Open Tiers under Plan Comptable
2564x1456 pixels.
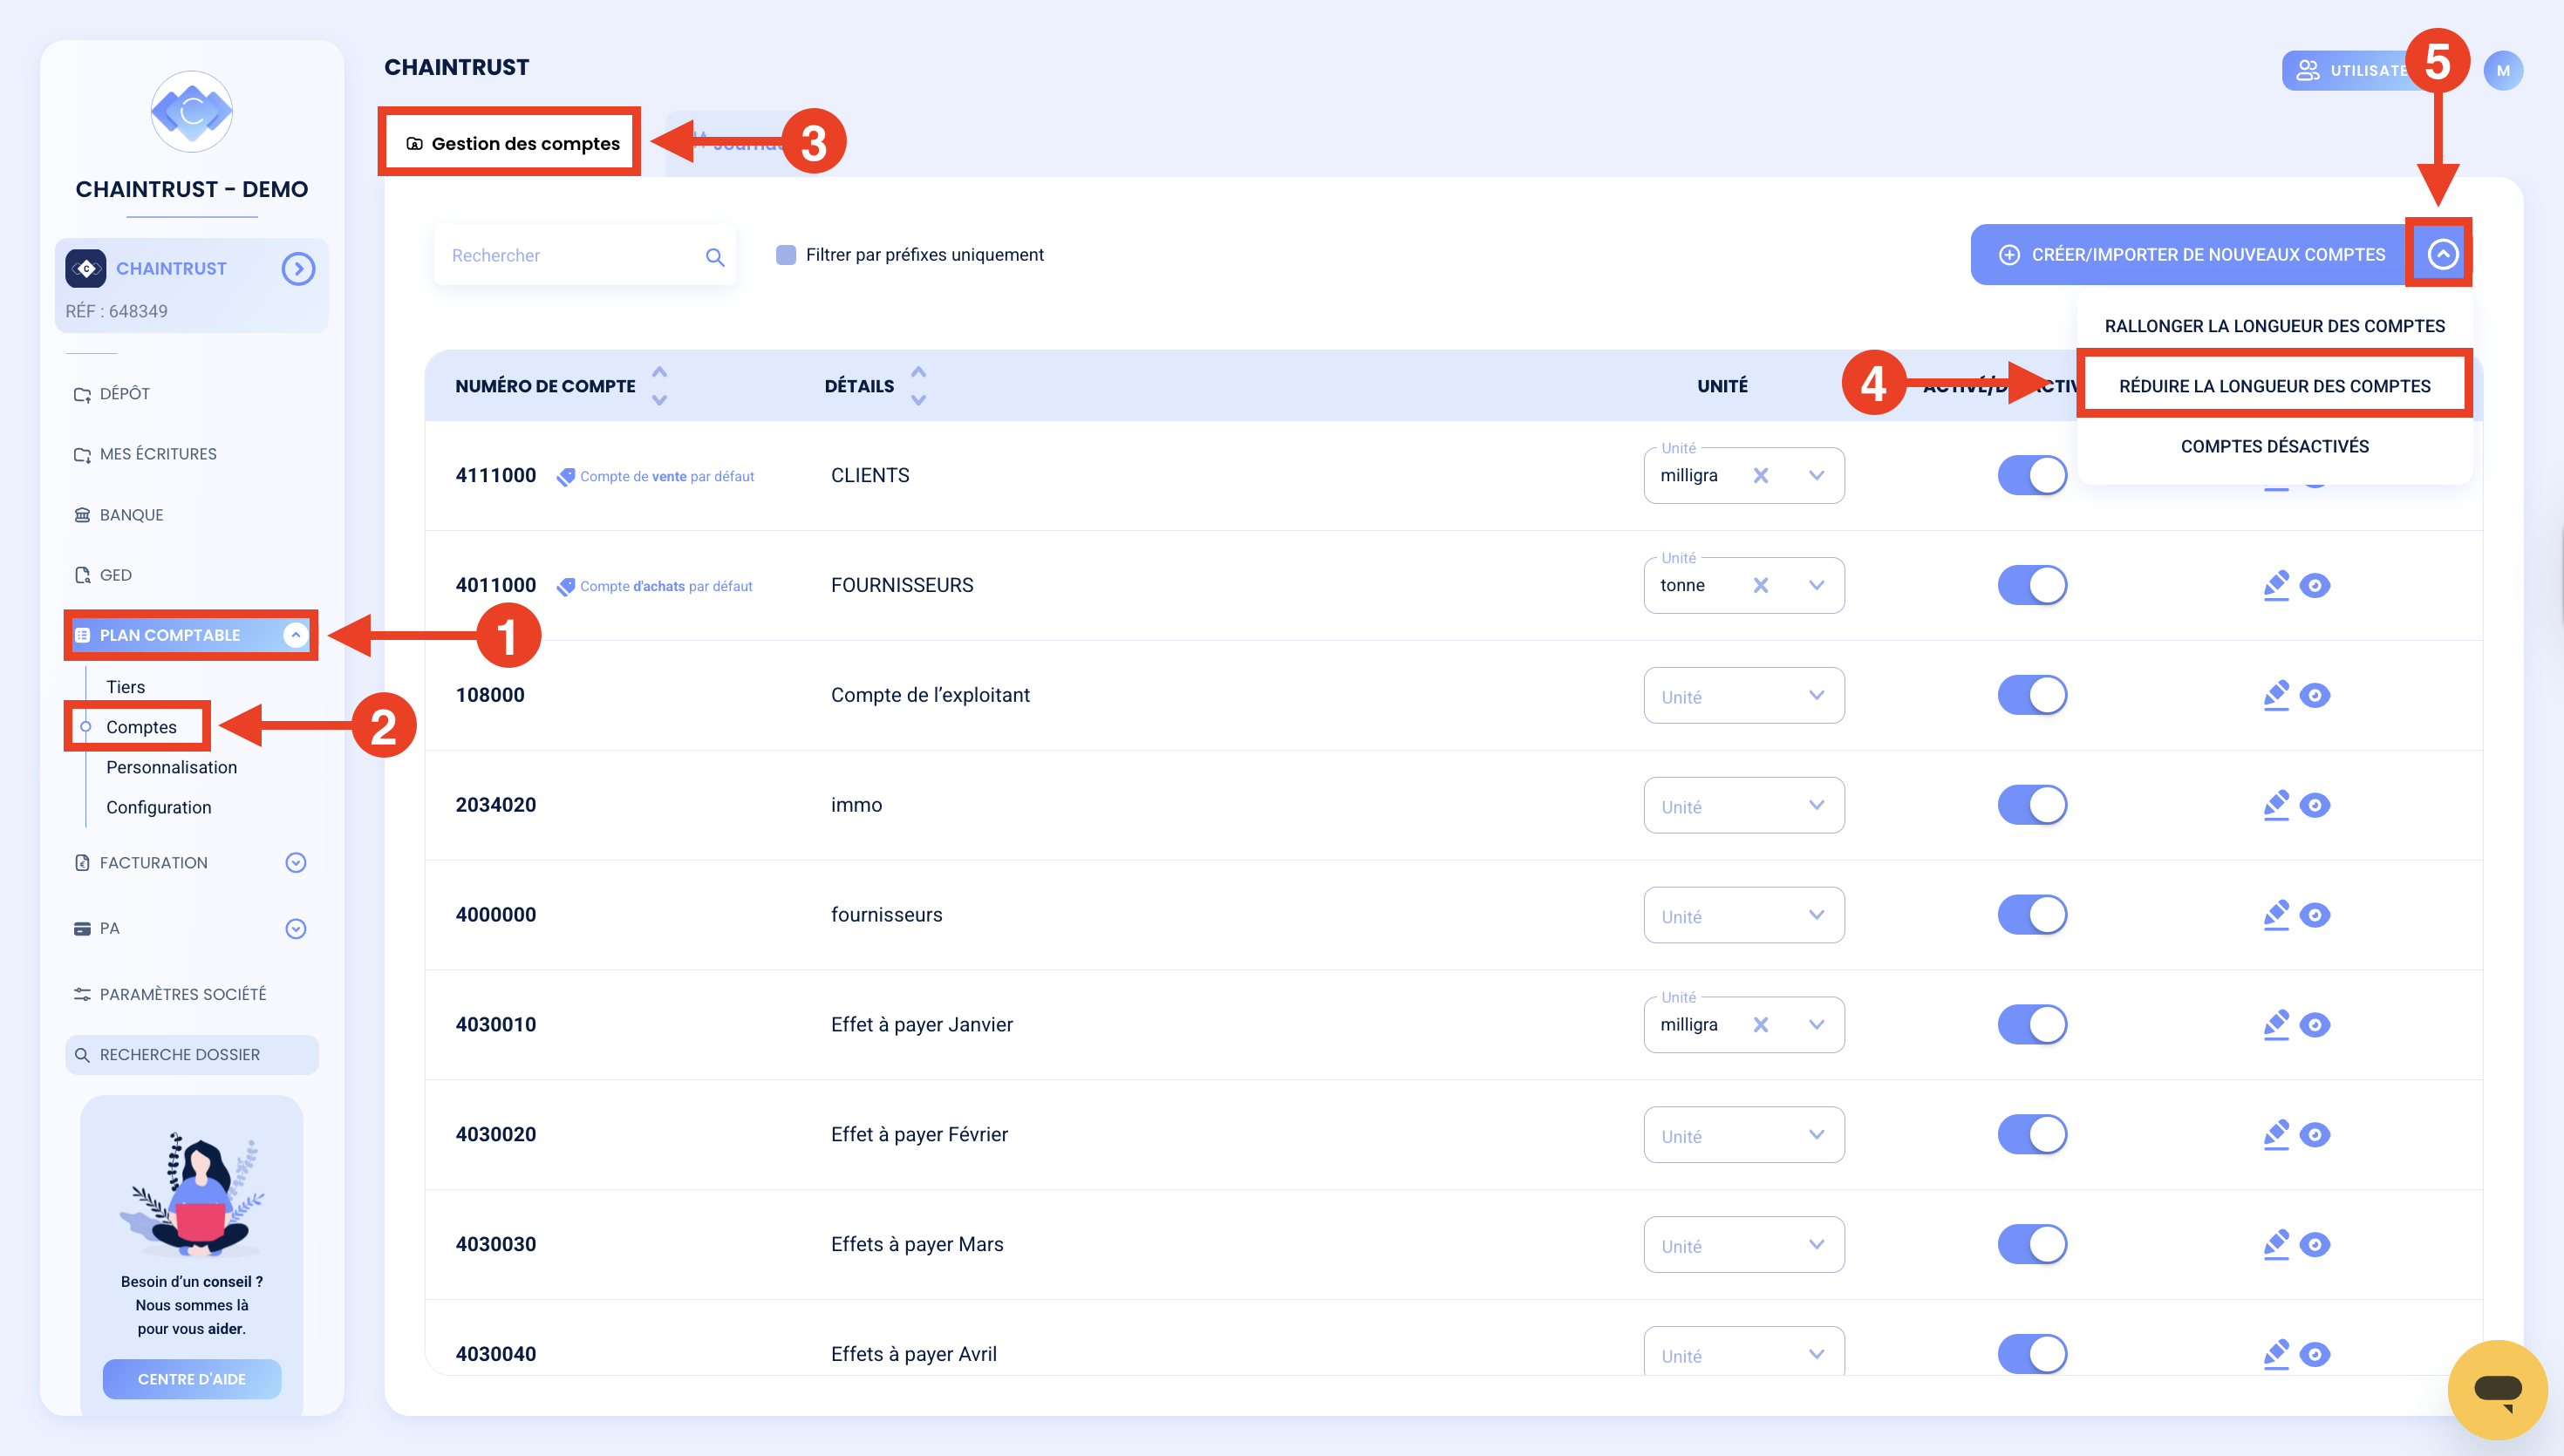(x=125, y=687)
